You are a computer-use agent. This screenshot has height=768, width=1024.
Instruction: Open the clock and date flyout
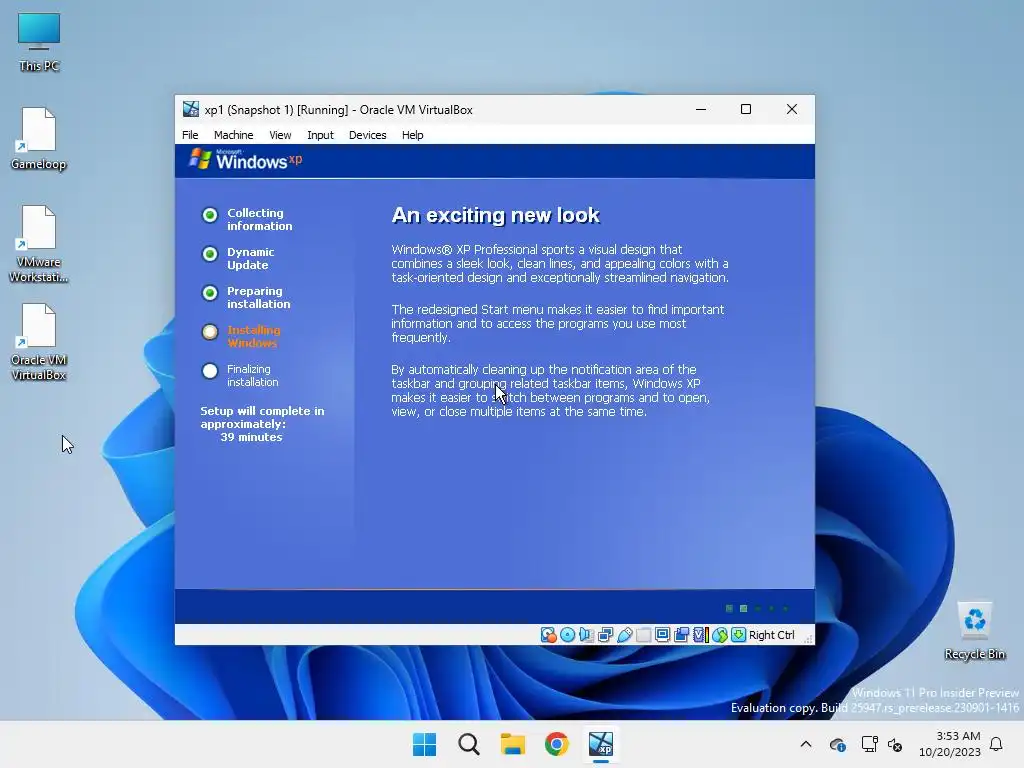[x=950, y=744]
